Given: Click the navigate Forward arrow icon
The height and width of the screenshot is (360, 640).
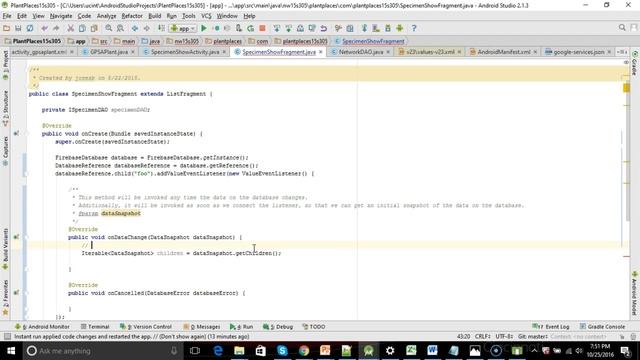Looking at the screenshot, I should tap(147, 28).
